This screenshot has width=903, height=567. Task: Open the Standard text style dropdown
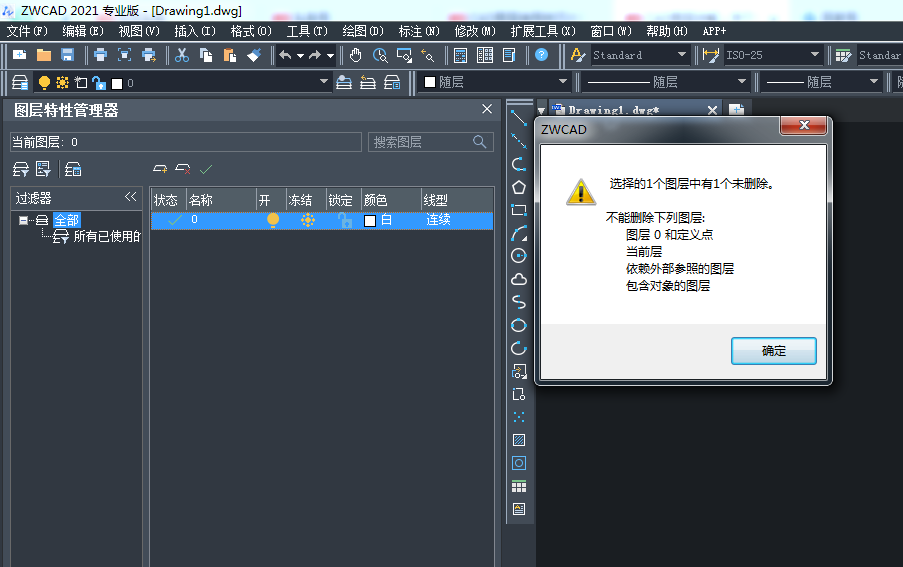(x=641, y=55)
